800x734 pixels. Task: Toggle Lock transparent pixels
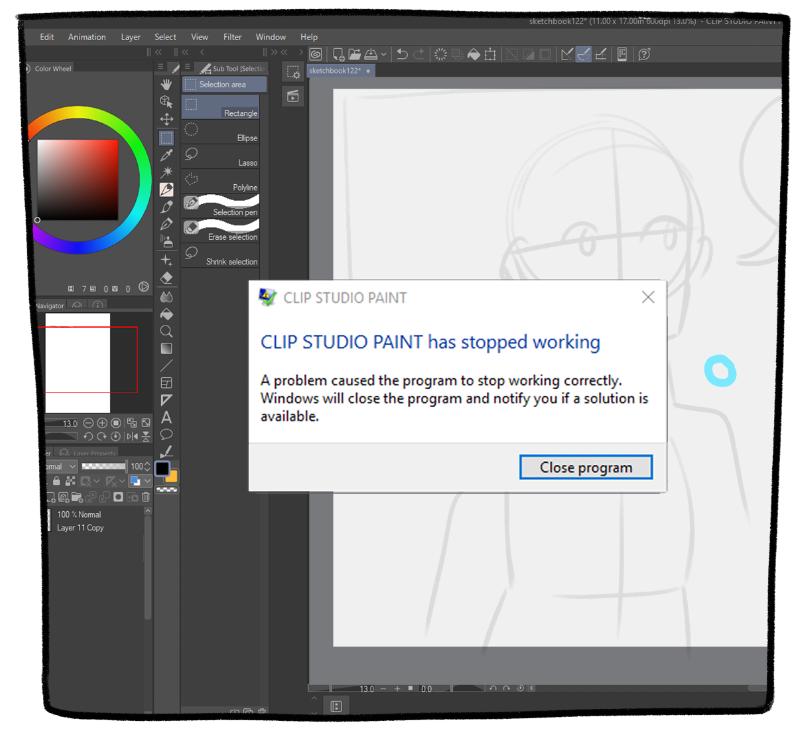click(x=70, y=481)
